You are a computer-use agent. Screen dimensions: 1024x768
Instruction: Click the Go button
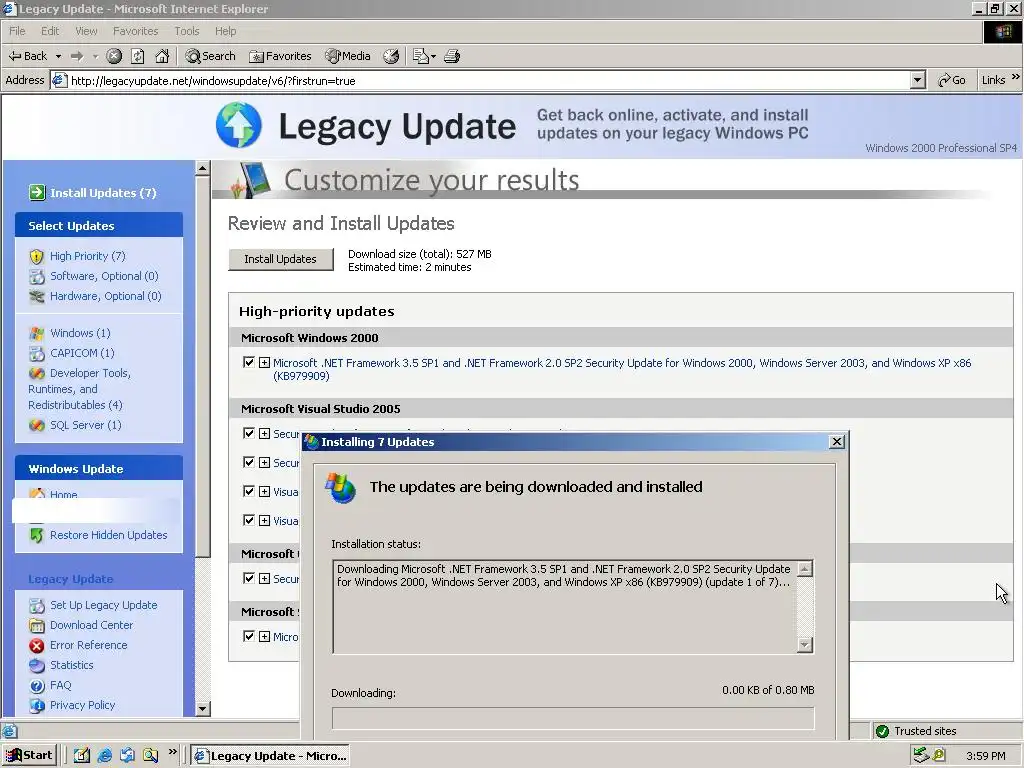click(x=952, y=80)
